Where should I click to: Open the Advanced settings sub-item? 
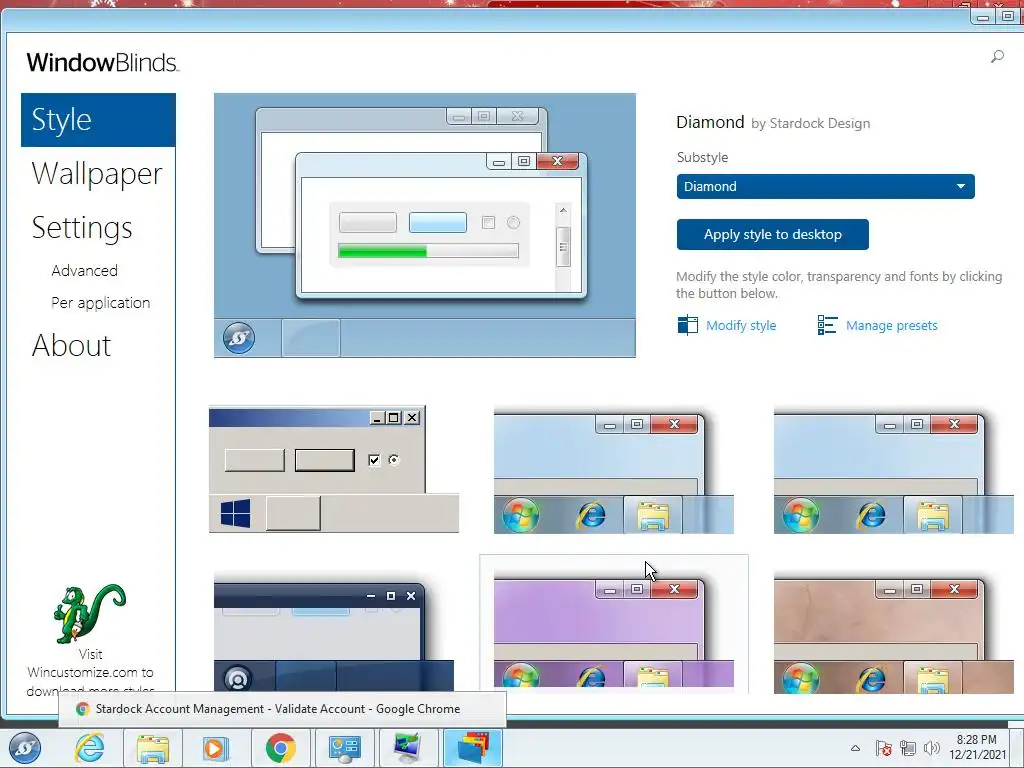pos(85,270)
